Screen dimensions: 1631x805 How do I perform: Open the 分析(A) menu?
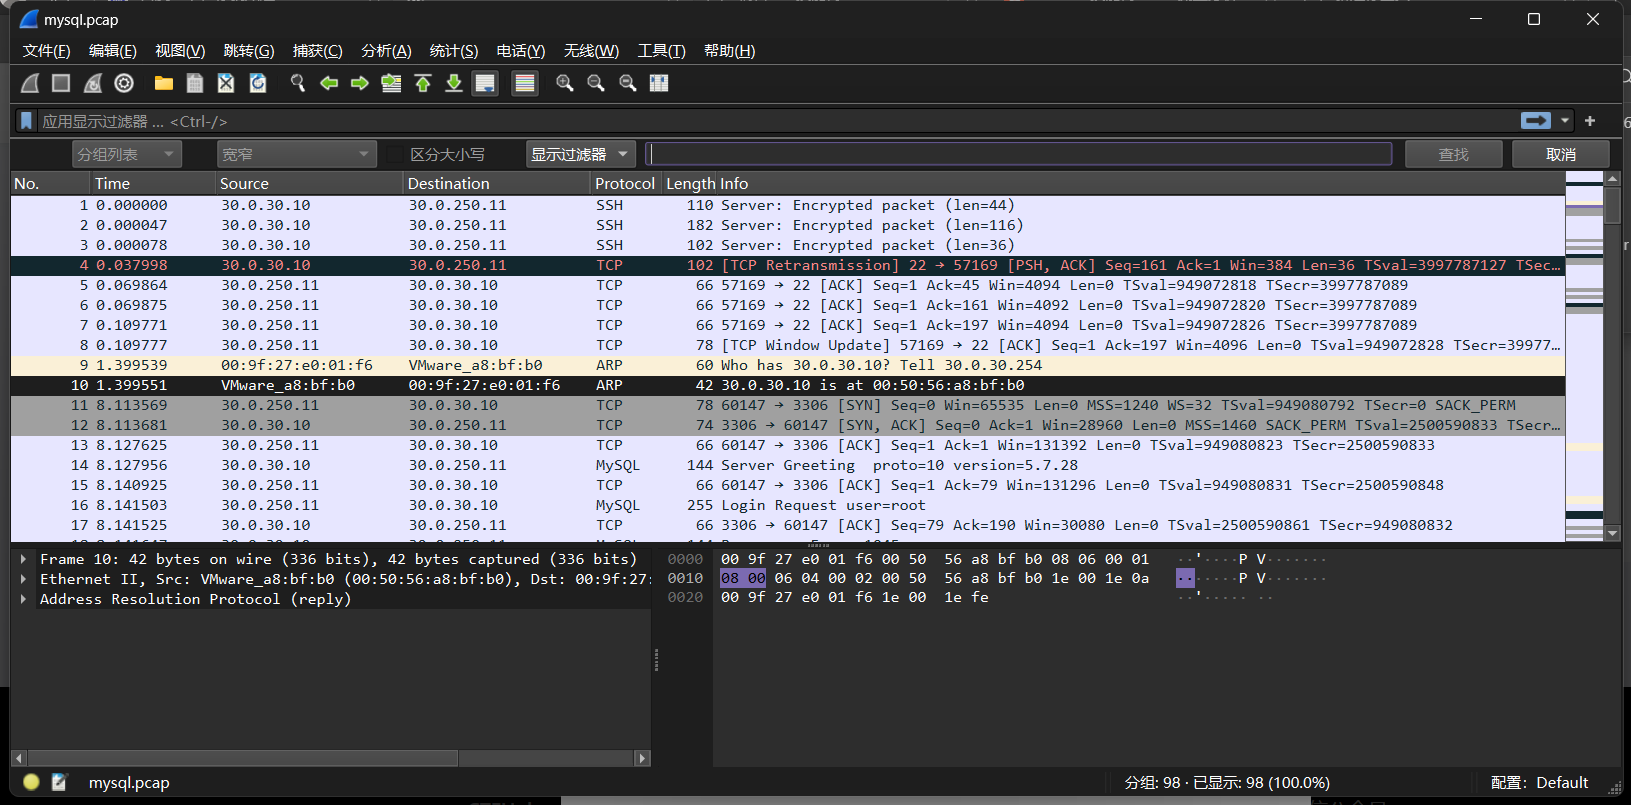[386, 51]
